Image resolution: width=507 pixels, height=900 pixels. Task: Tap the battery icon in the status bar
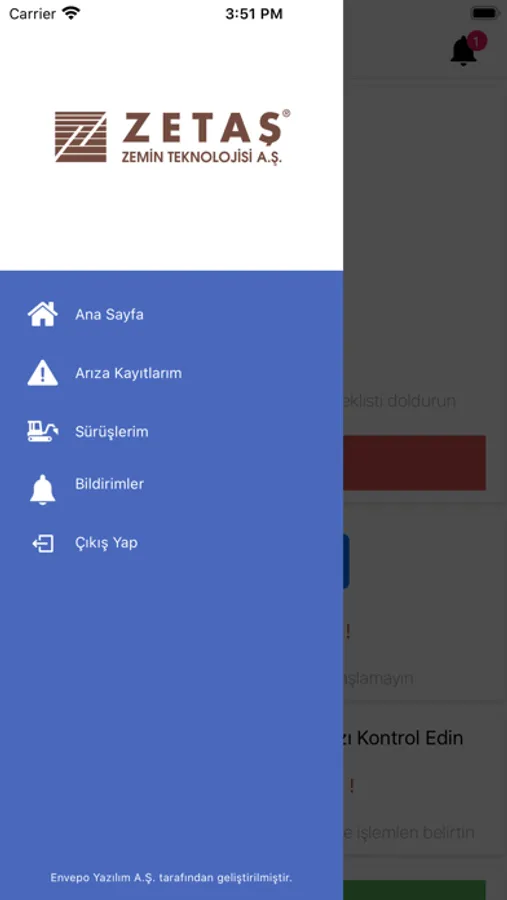tap(485, 13)
